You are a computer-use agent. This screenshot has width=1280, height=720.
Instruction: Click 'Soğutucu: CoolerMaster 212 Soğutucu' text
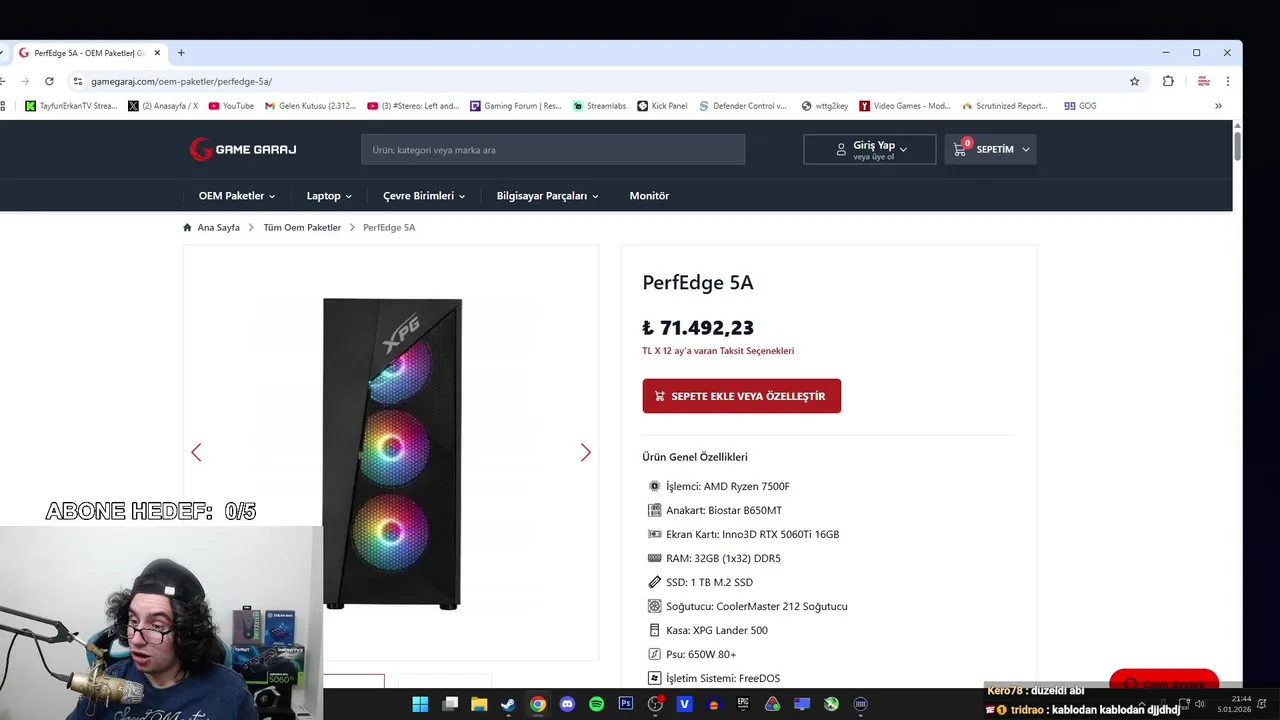click(757, 606)
